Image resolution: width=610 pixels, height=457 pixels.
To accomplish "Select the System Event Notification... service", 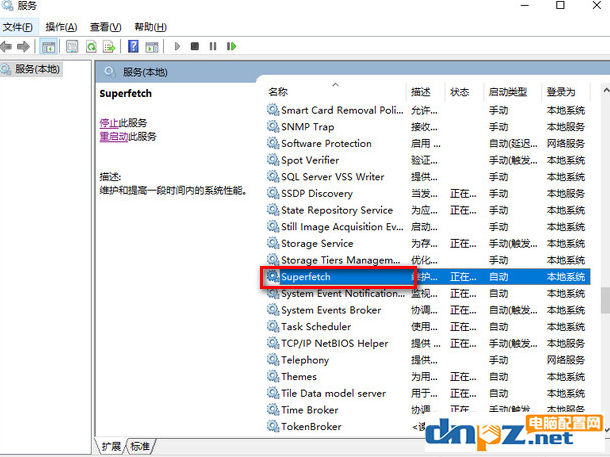I will (x=428, y=293).
